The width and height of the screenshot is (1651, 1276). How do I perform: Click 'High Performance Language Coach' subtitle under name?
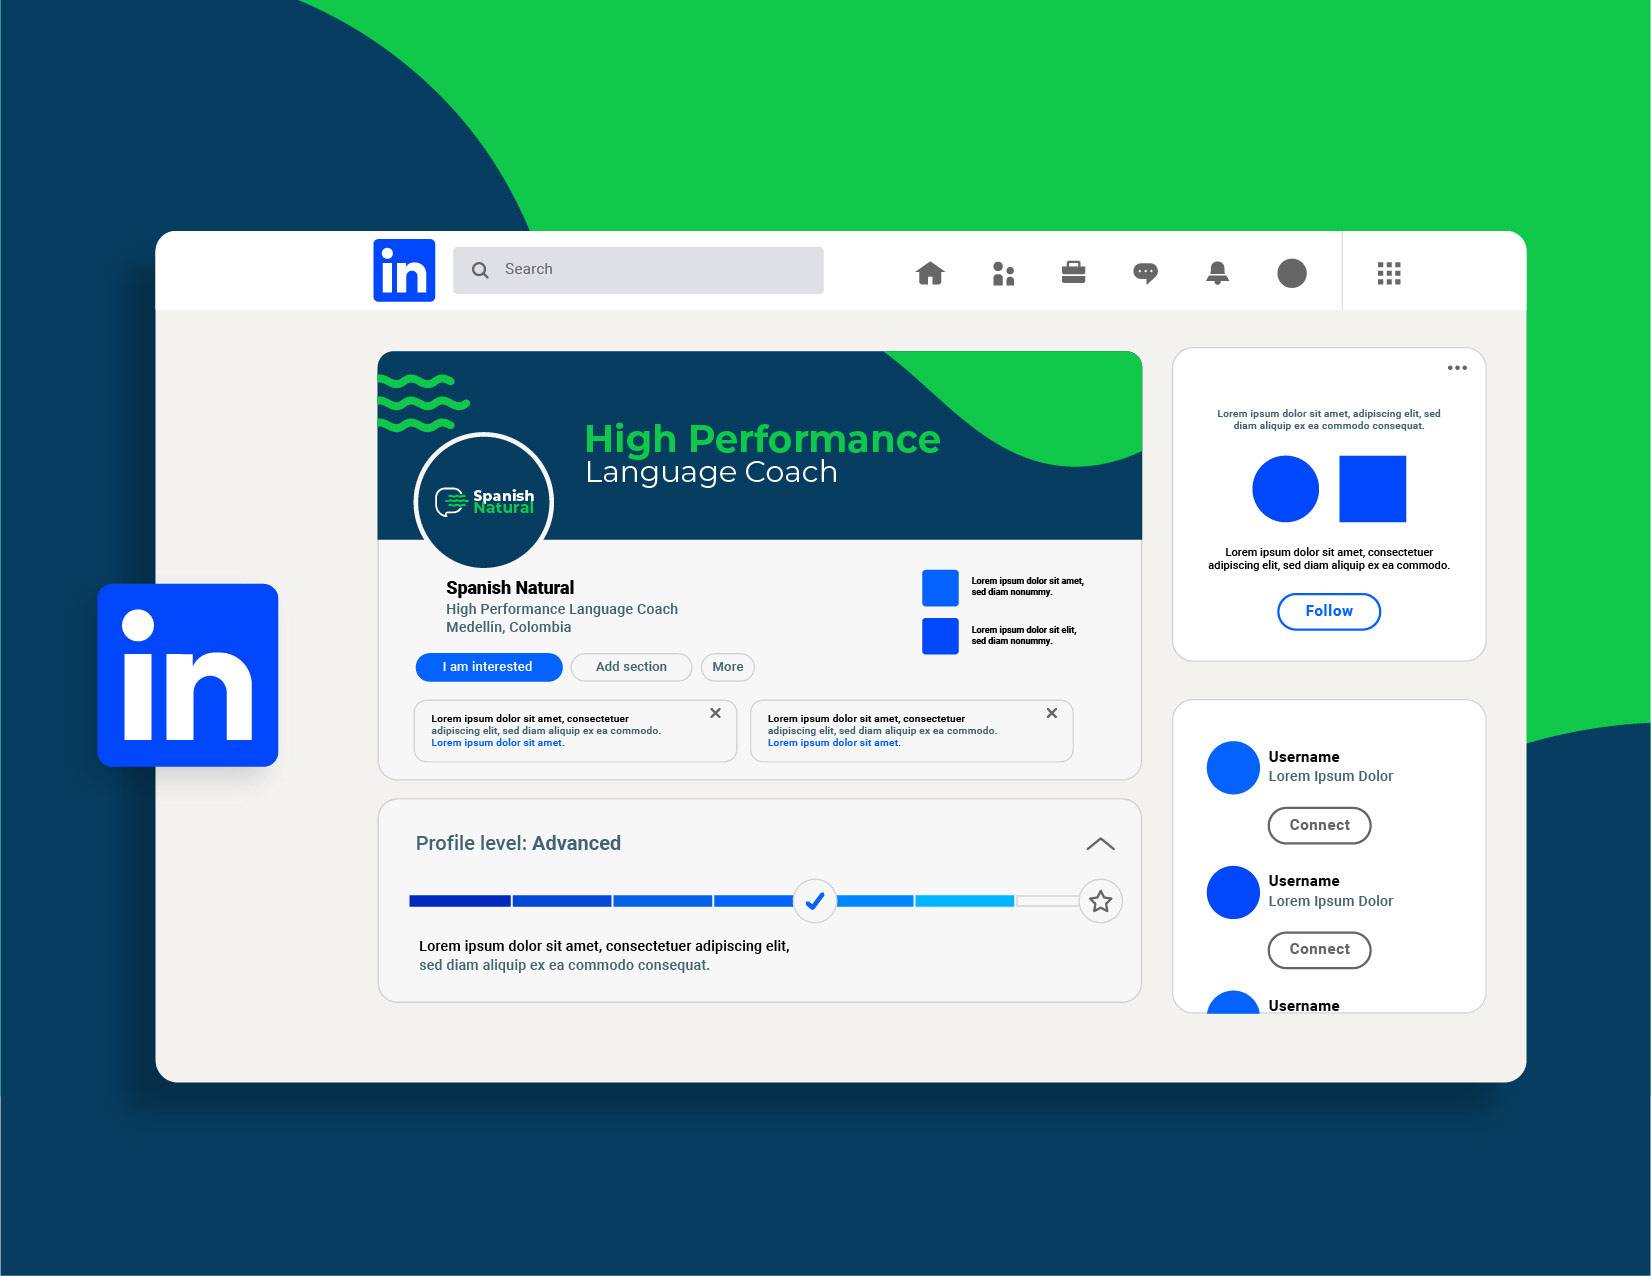click(x=562, y=609)
